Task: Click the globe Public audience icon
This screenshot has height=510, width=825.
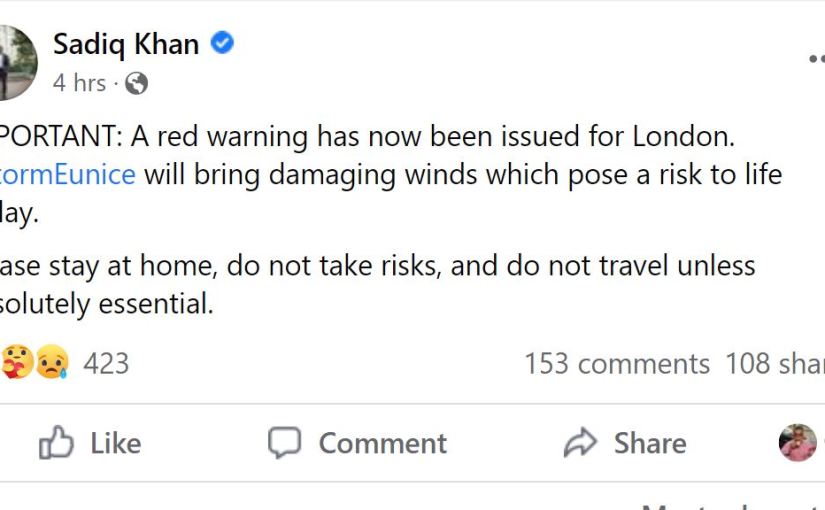Action: 137,84
